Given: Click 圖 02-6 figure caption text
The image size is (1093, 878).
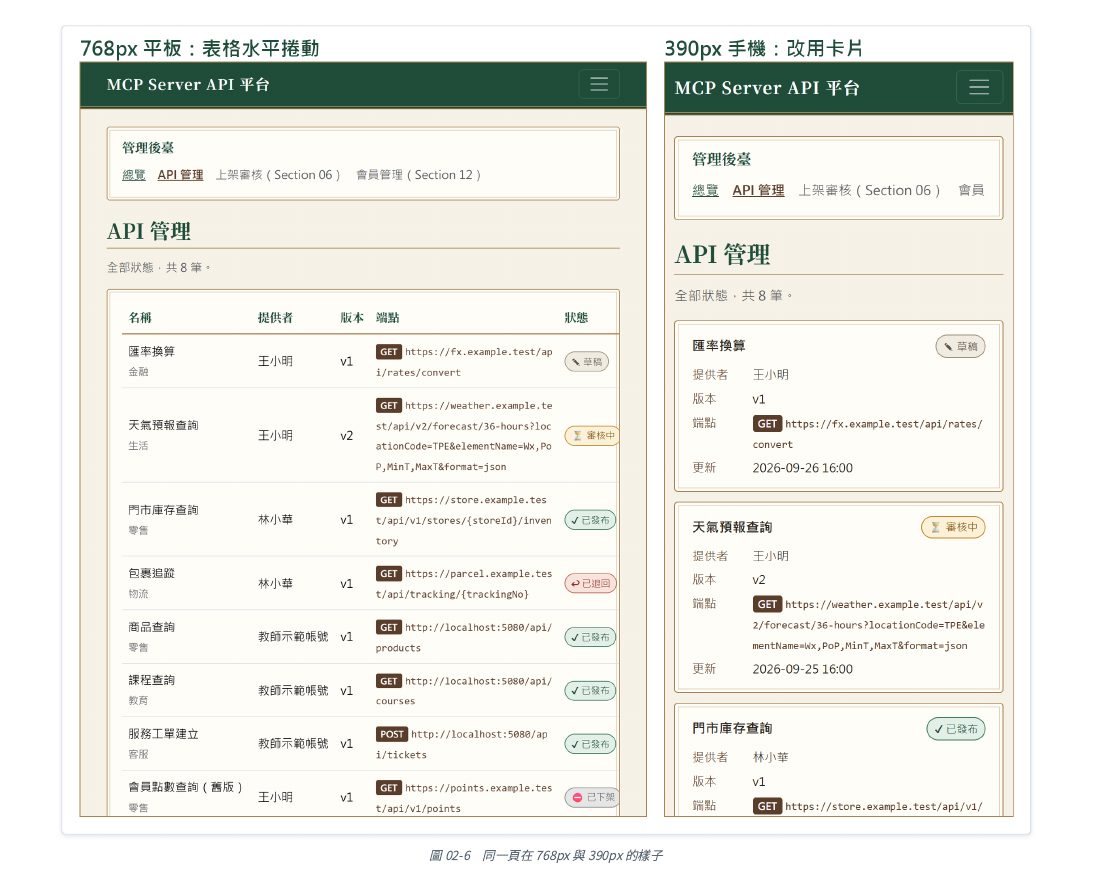Looking at the screenshot, I should [546, 855].
